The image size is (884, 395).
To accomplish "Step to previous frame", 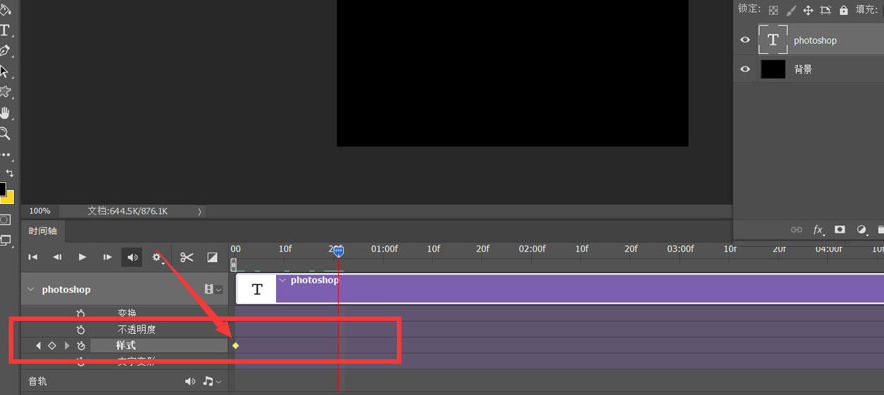I will point(58,258).
